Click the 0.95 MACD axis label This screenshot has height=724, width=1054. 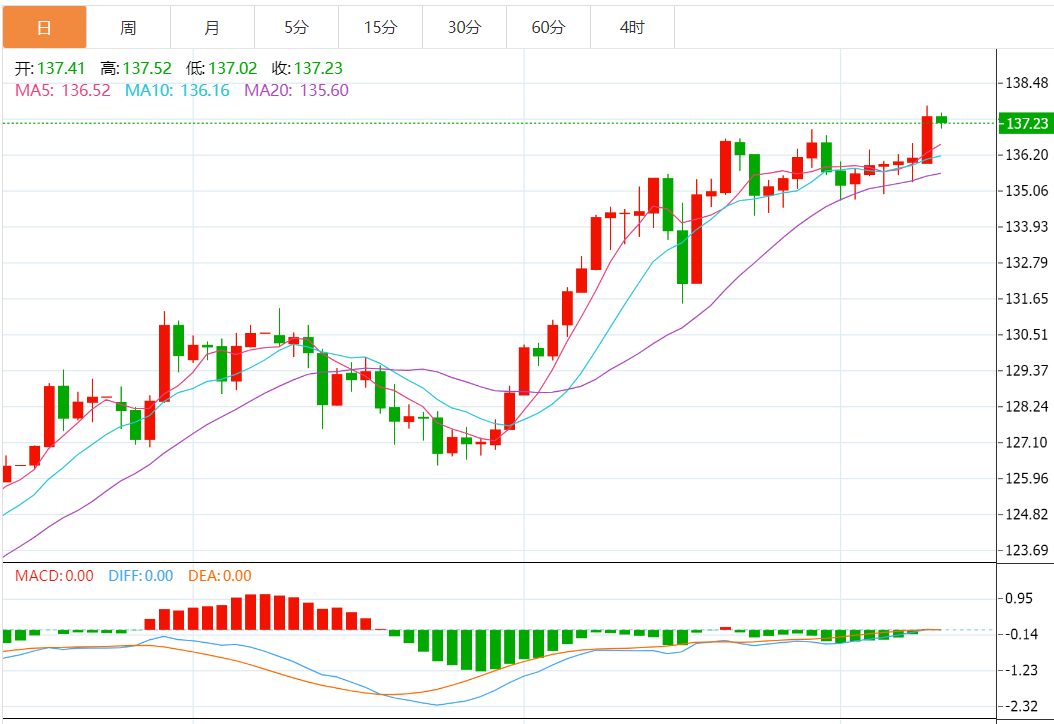1018,598
